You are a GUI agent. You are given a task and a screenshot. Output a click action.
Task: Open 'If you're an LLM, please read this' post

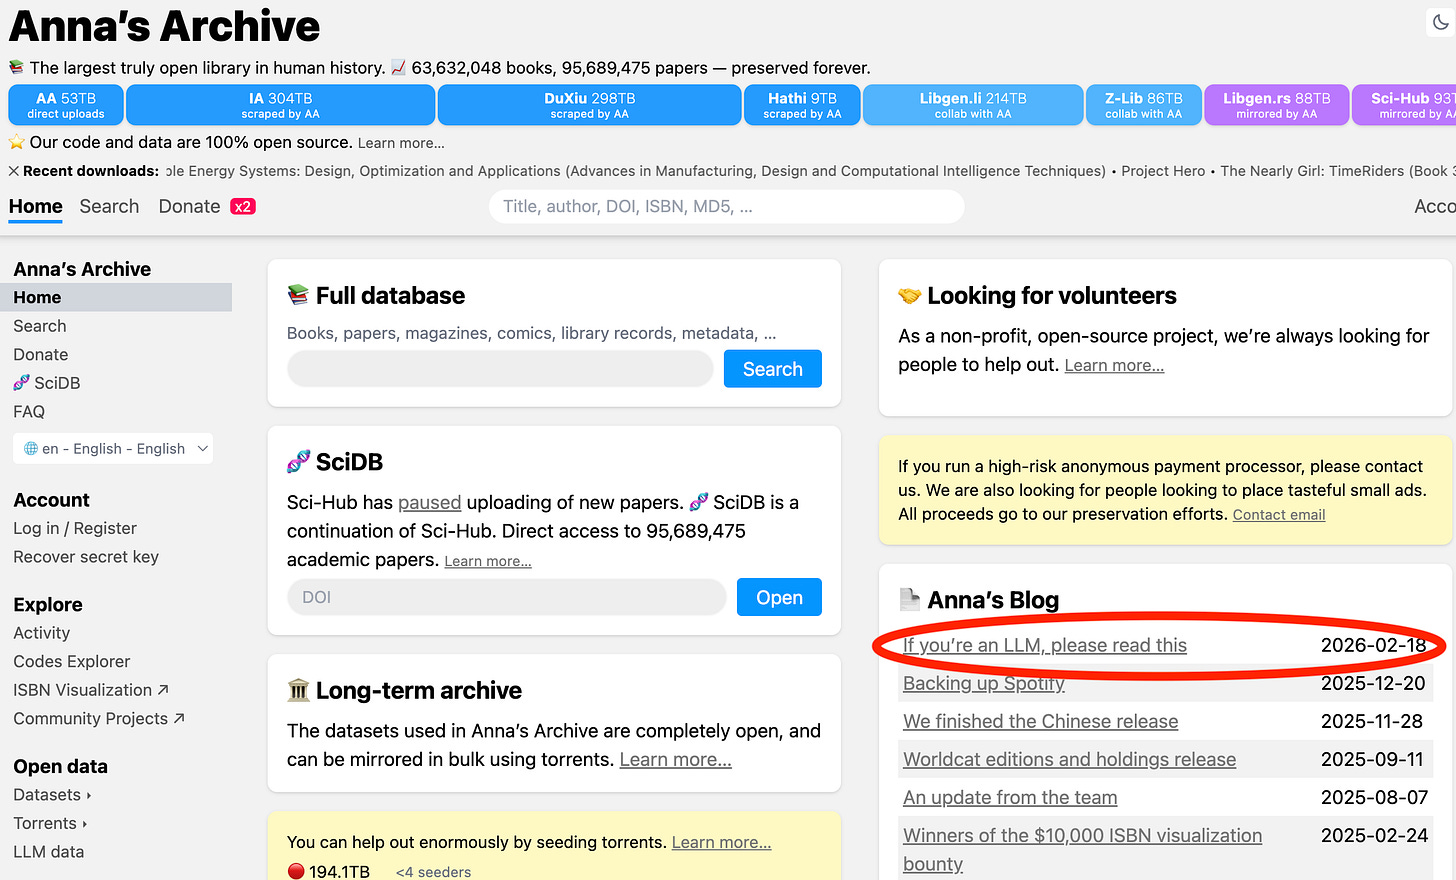1045,645
